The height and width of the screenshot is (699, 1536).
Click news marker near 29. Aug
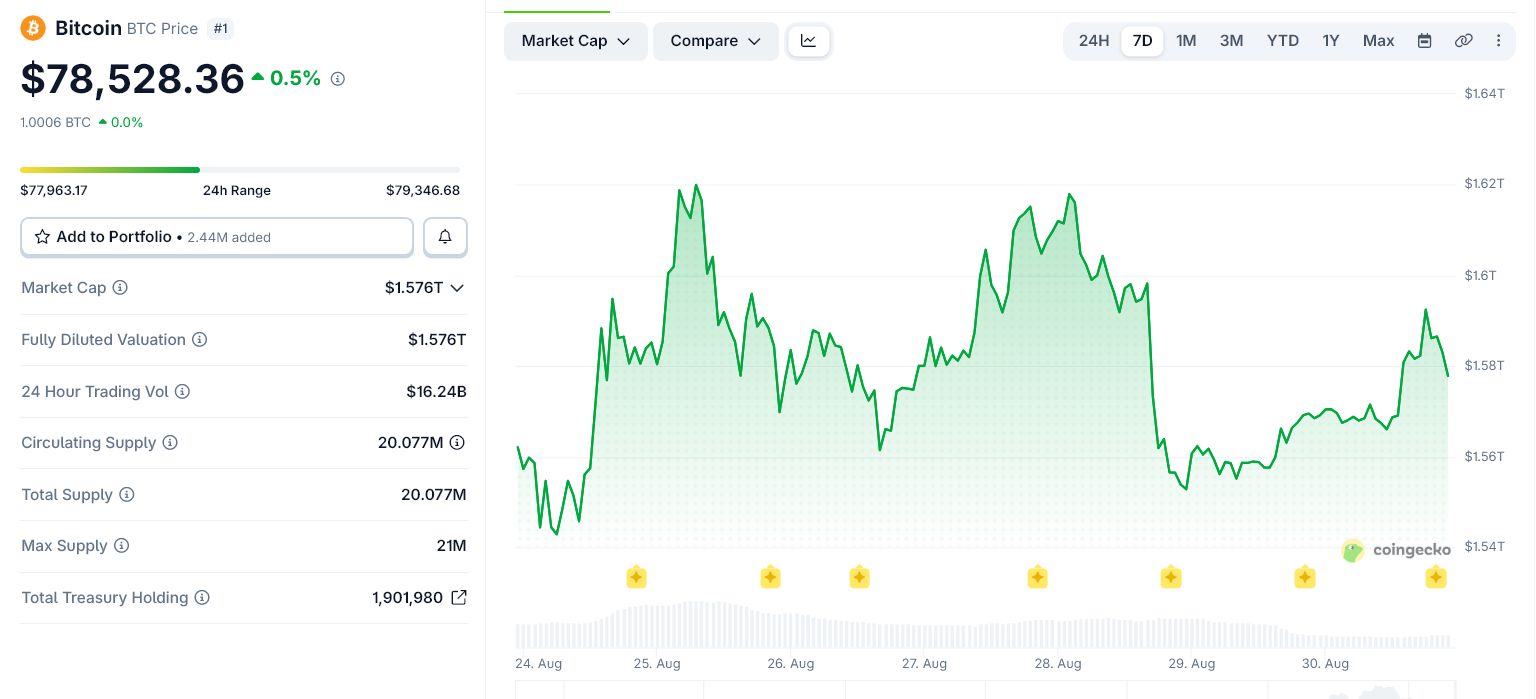click(x=1171, y=577)
